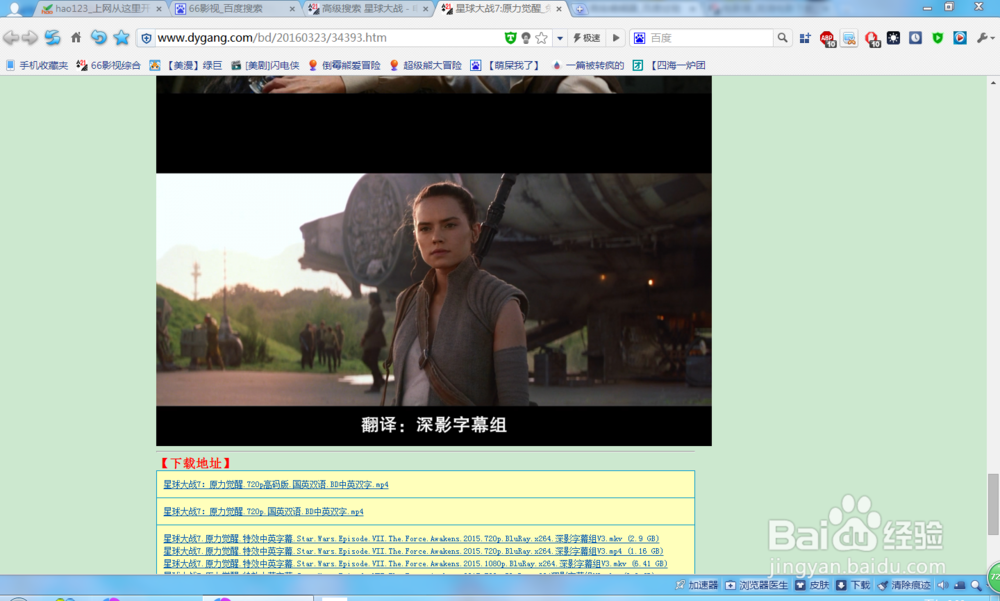The image size is (1000, 601).
Task: Click the dark sun brightness extension icon
Action: tap(893, 38)
